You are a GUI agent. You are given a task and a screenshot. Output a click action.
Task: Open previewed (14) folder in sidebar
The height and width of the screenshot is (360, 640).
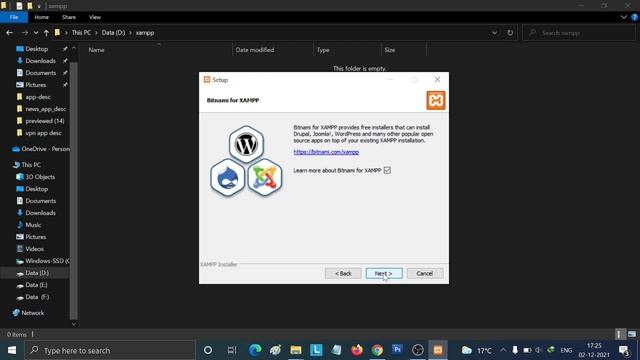click(44, 121)
